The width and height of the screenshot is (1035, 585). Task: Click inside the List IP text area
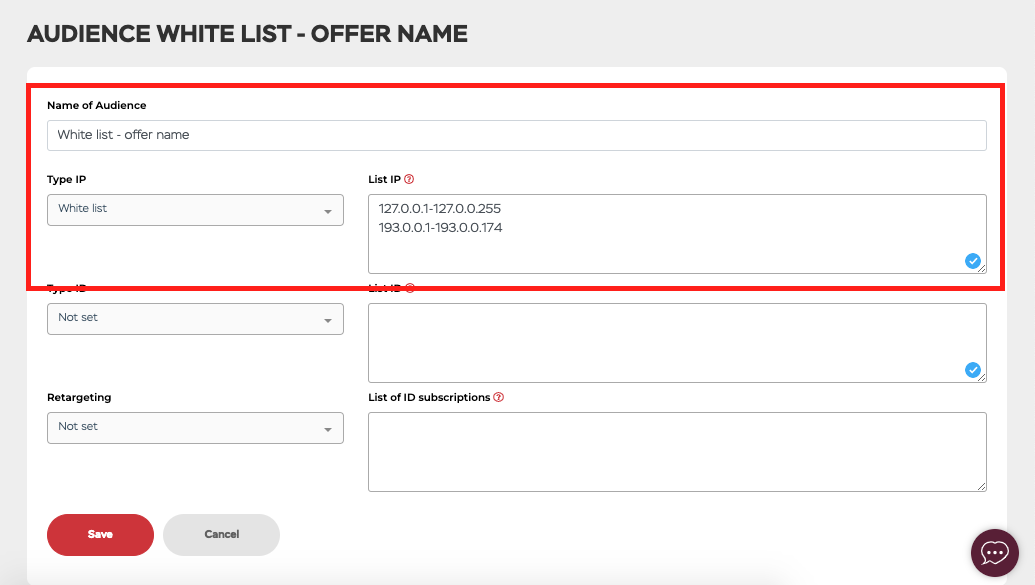677,234
